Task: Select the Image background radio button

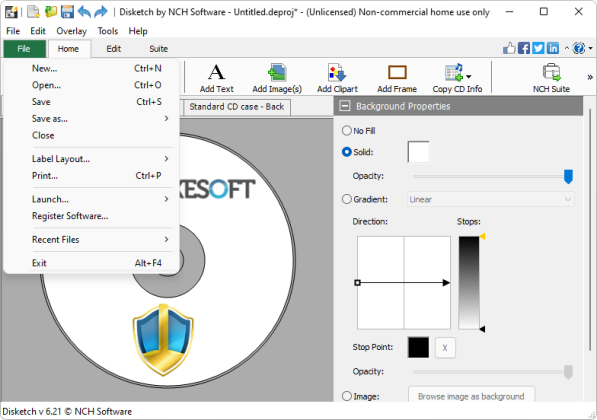Action: 346,396
